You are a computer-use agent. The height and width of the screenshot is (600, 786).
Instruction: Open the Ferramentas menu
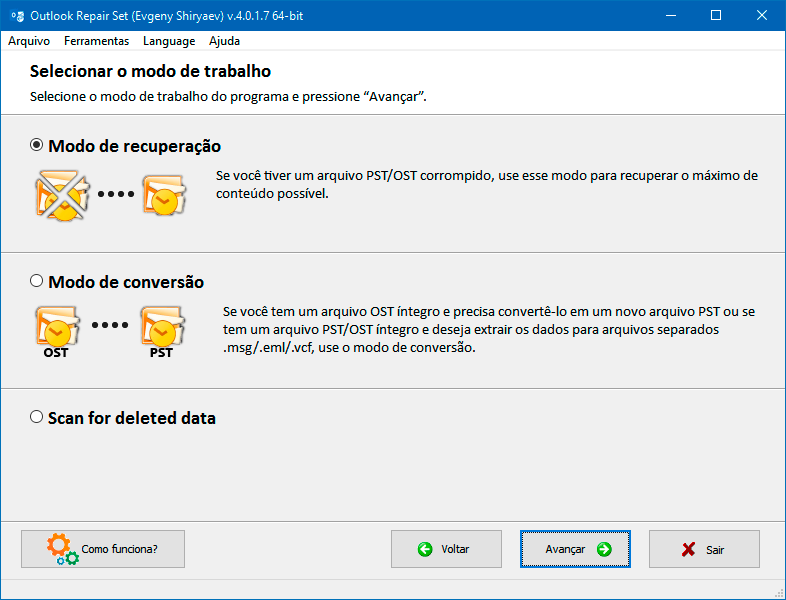tap(96, 41)
